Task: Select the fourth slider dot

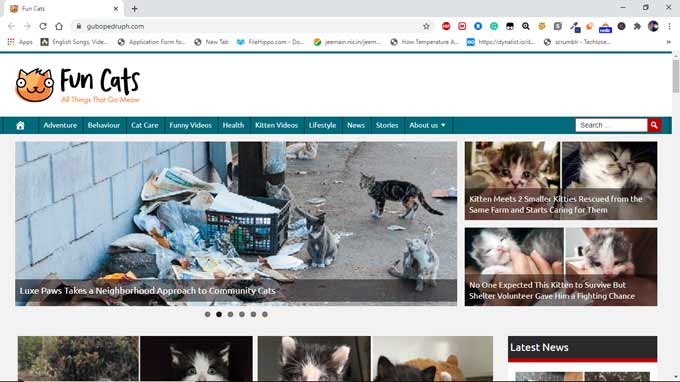Action: 242,314
